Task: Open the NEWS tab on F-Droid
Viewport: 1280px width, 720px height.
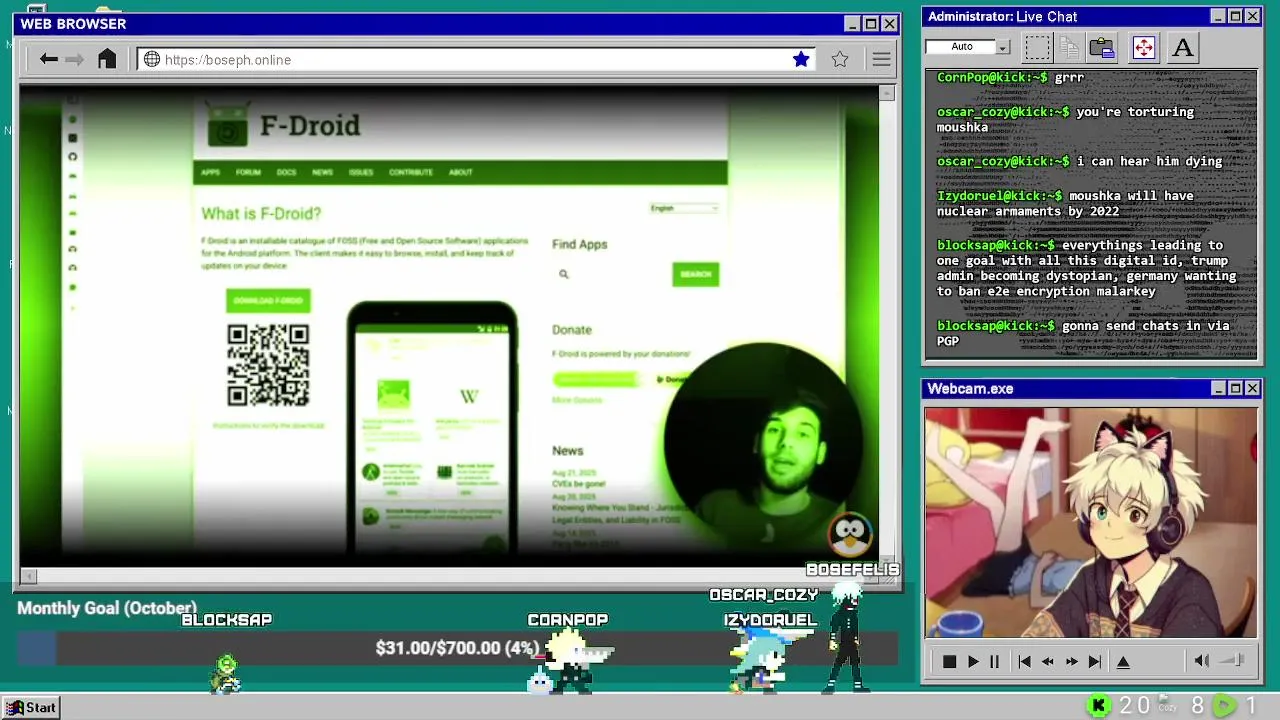Action: click(322, 172)
